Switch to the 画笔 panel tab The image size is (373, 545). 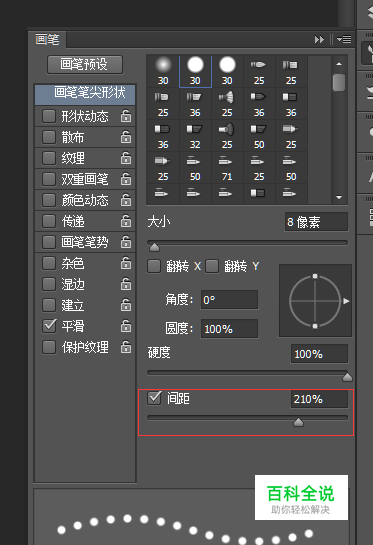pyautogui.click(x=47, y=40)
